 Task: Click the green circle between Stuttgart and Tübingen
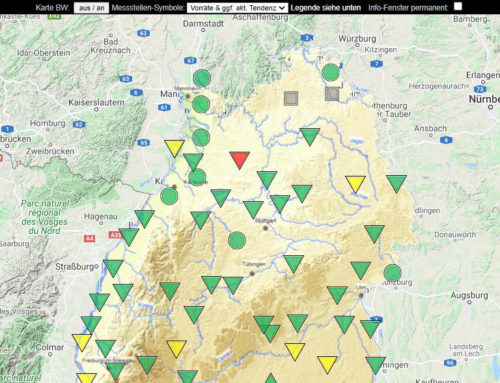[x=237, y=240]
